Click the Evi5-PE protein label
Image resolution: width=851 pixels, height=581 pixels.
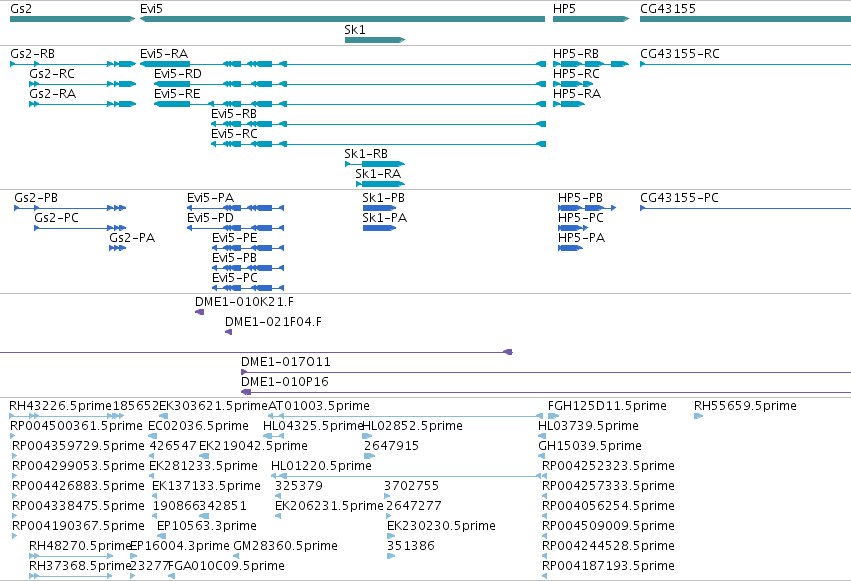[x=234, y=239]
